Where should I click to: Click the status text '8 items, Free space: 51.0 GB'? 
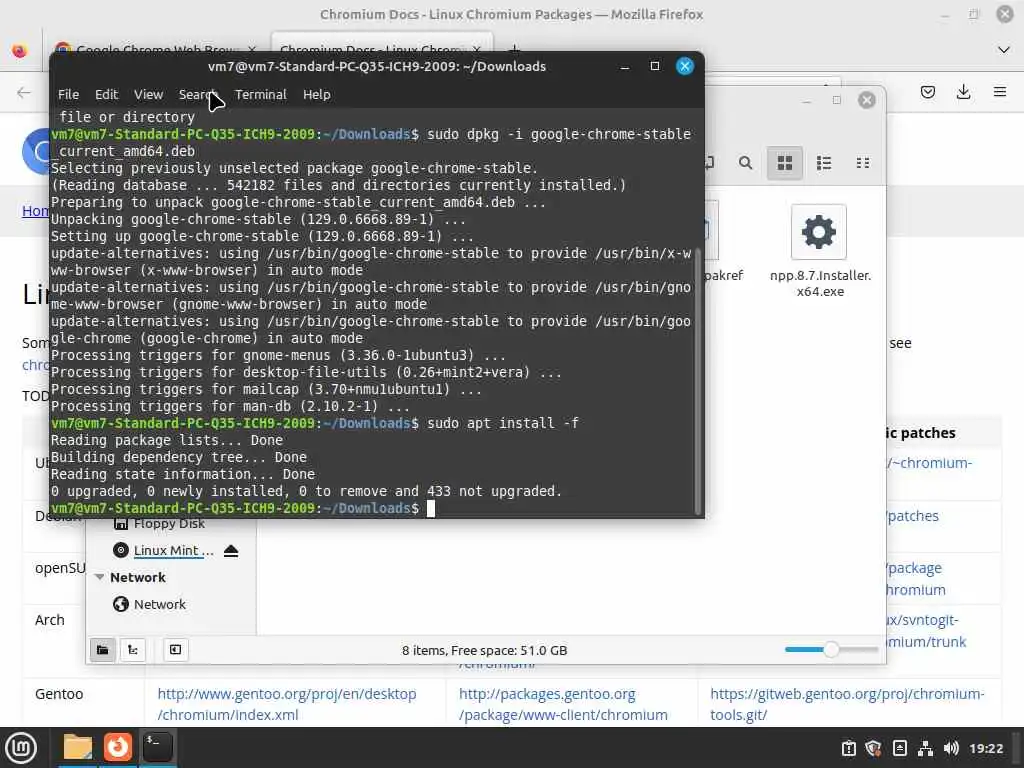click(x=485, y=650)
